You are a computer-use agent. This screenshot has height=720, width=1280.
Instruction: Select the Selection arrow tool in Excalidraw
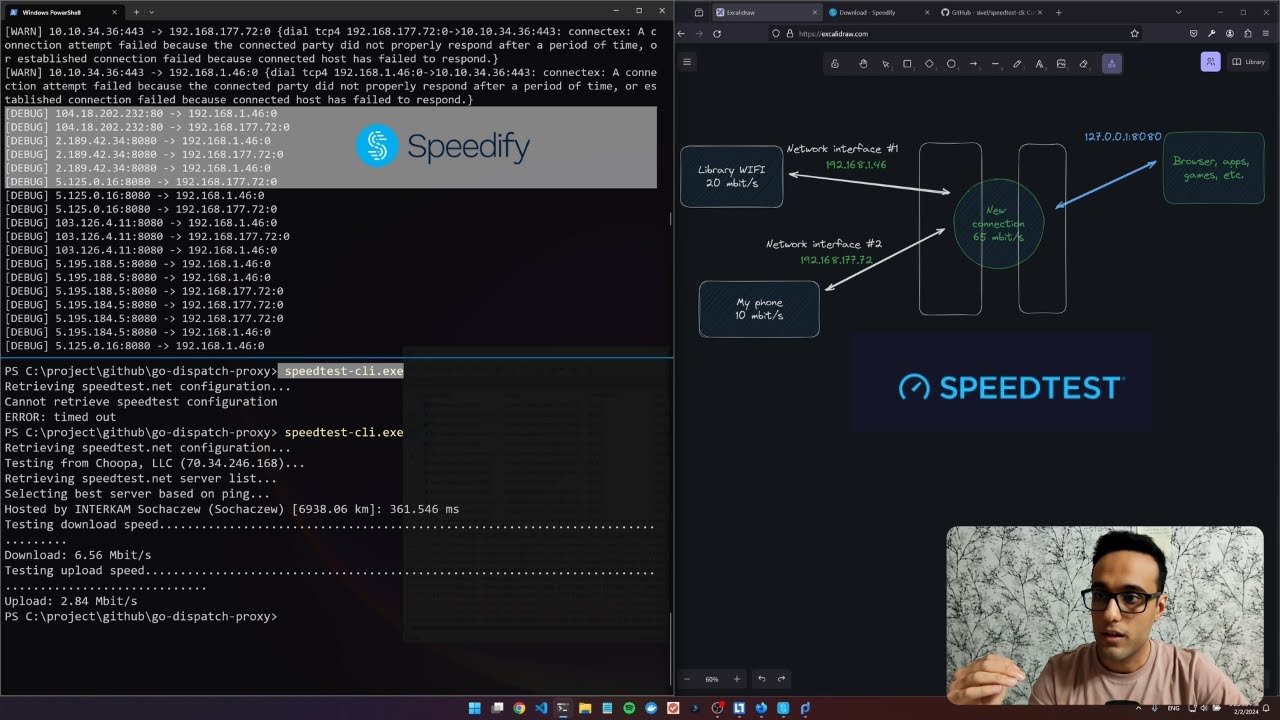885,64
